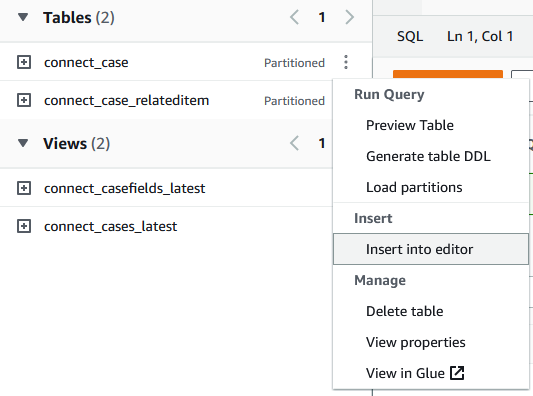Select Delete table from Manage section
The height and width of the screenshot is (396, 533).
click(x=431, y=311)
